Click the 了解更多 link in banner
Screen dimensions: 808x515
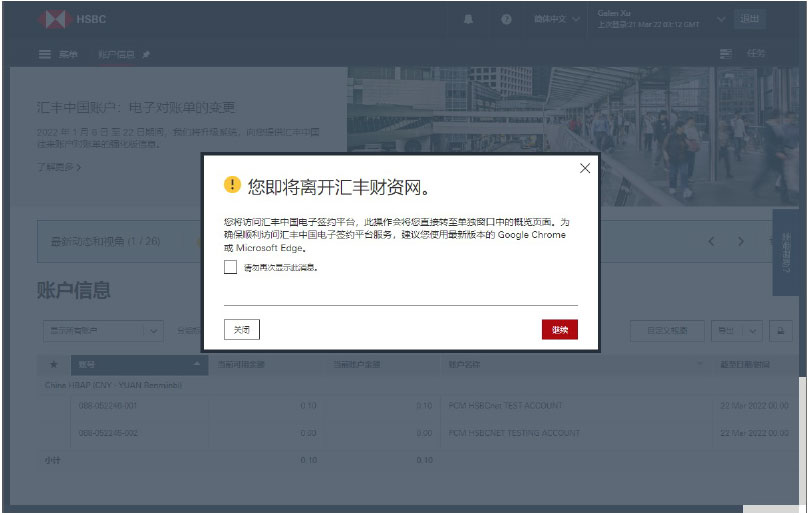tap(59, 167)
